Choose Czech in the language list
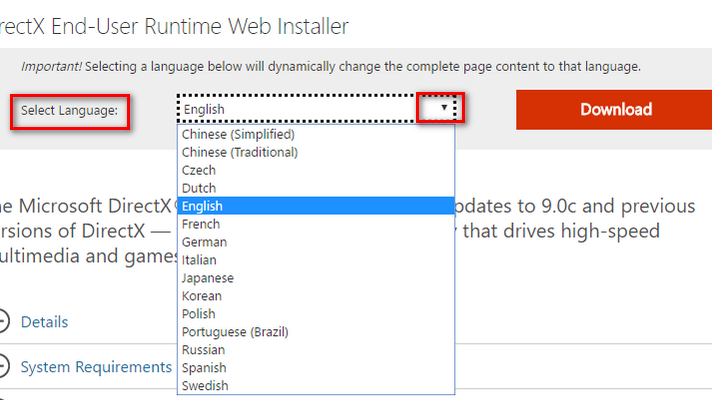Screen dimensions: 712x400 316,170
